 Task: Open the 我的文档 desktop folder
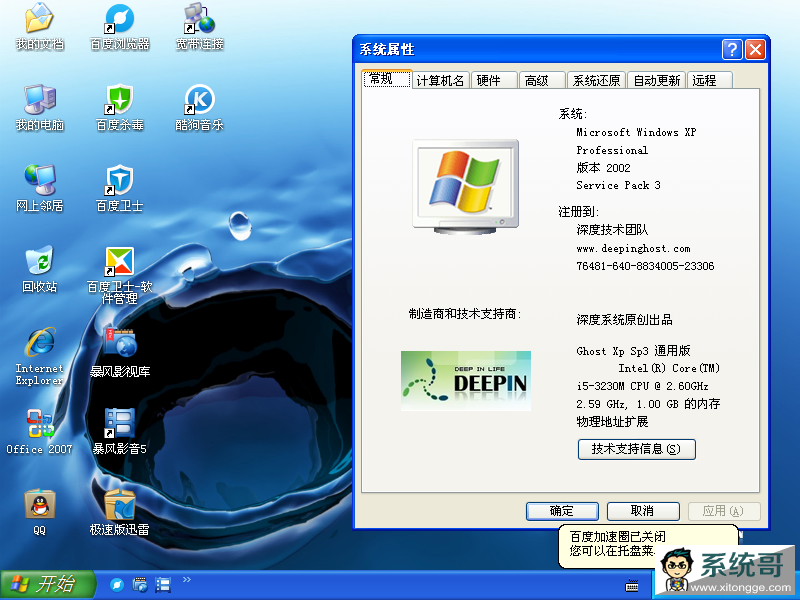(x=39, y=26)
